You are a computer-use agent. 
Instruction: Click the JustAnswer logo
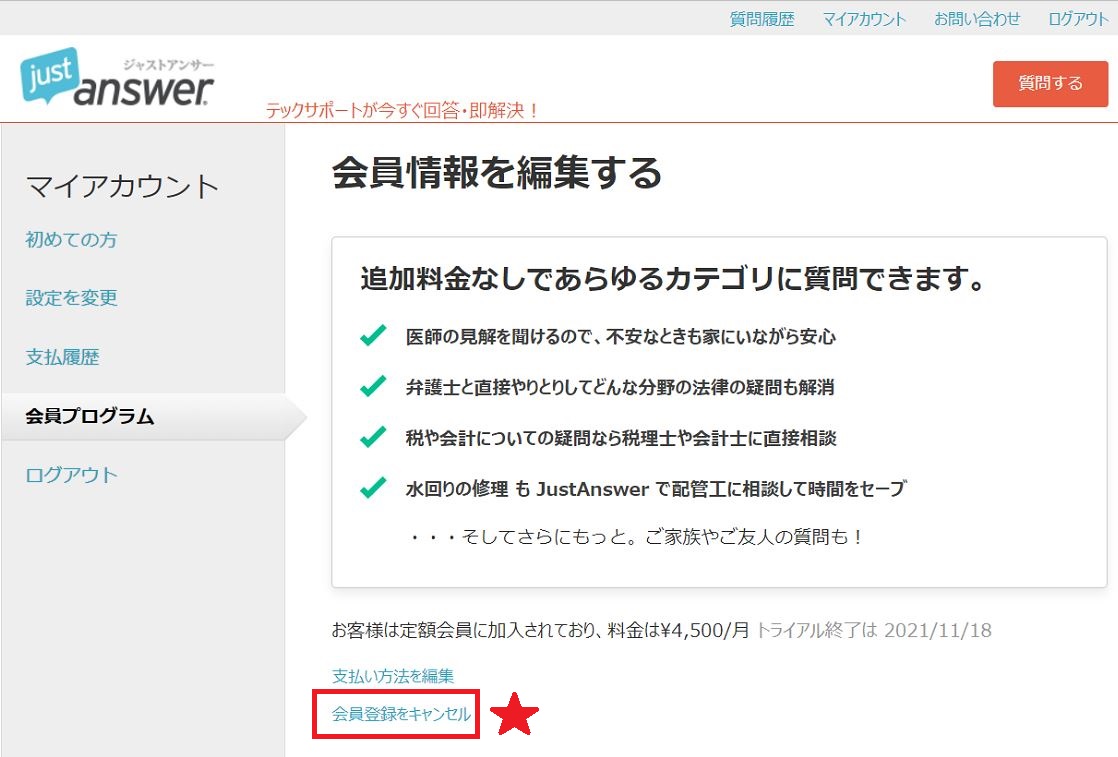pos(113,78)
